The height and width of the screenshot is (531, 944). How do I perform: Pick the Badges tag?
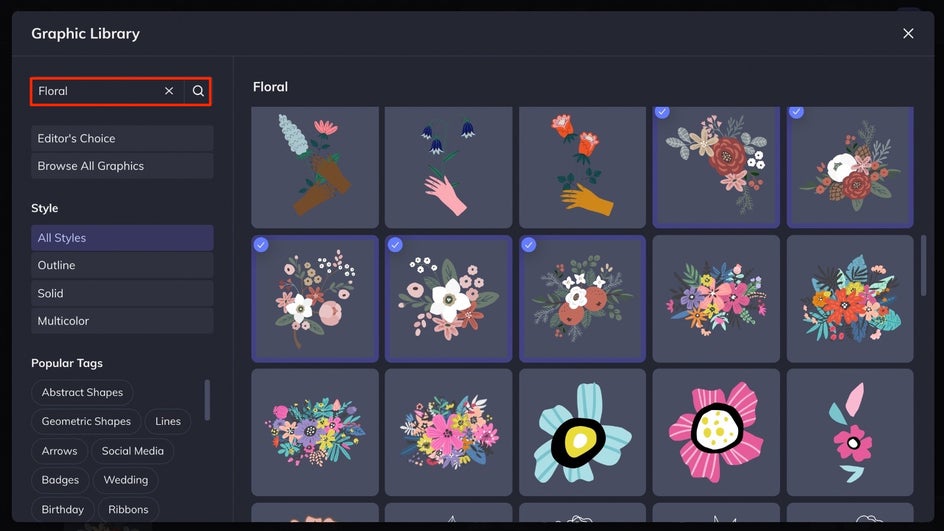pos(60,480)
